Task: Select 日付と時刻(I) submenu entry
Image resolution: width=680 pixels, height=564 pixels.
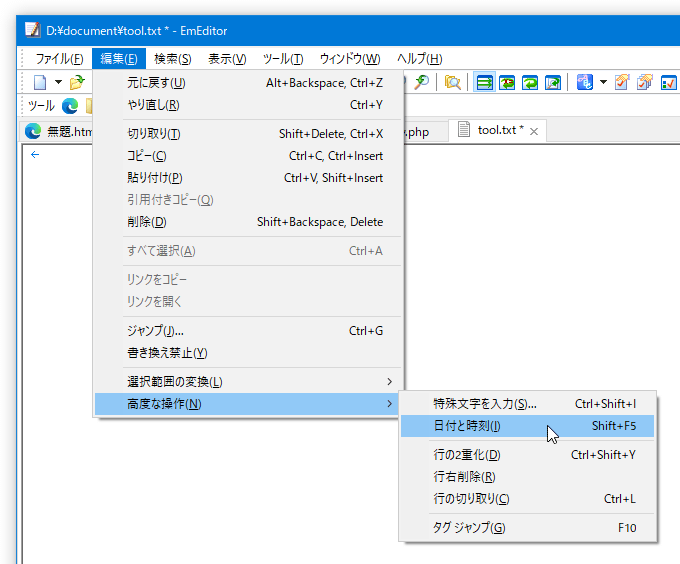Action: click(527, 426)
